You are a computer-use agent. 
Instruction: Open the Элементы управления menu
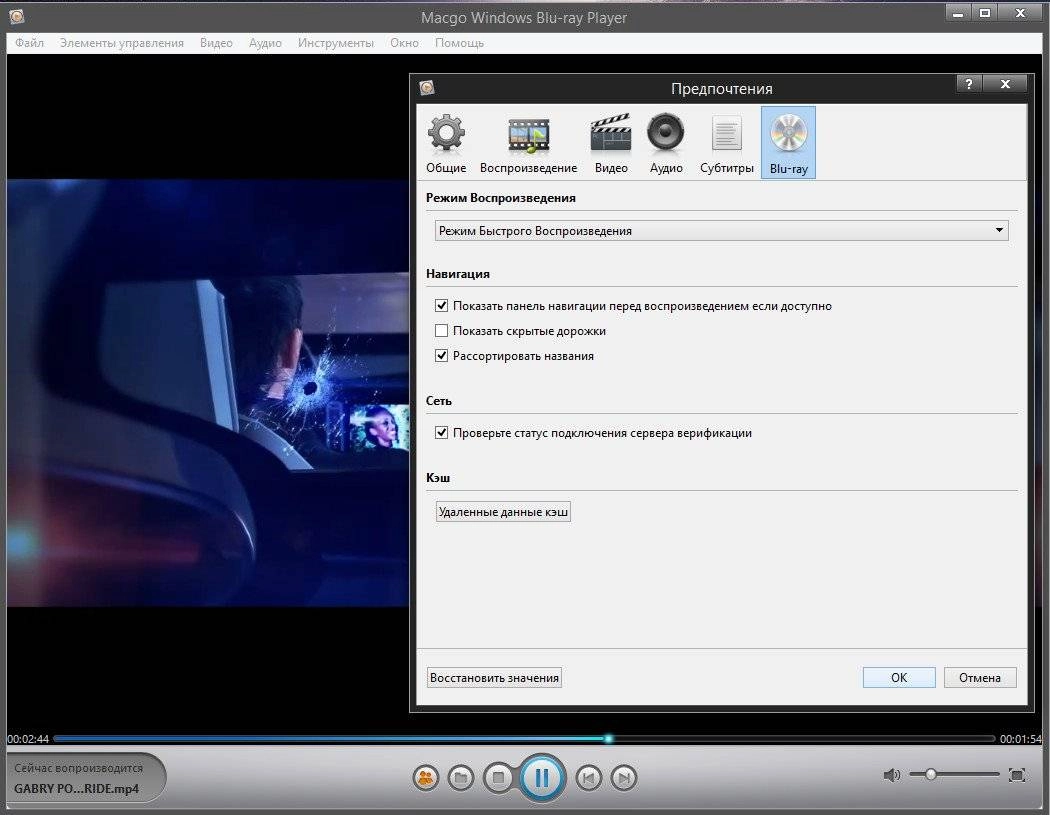coord(122,43)
